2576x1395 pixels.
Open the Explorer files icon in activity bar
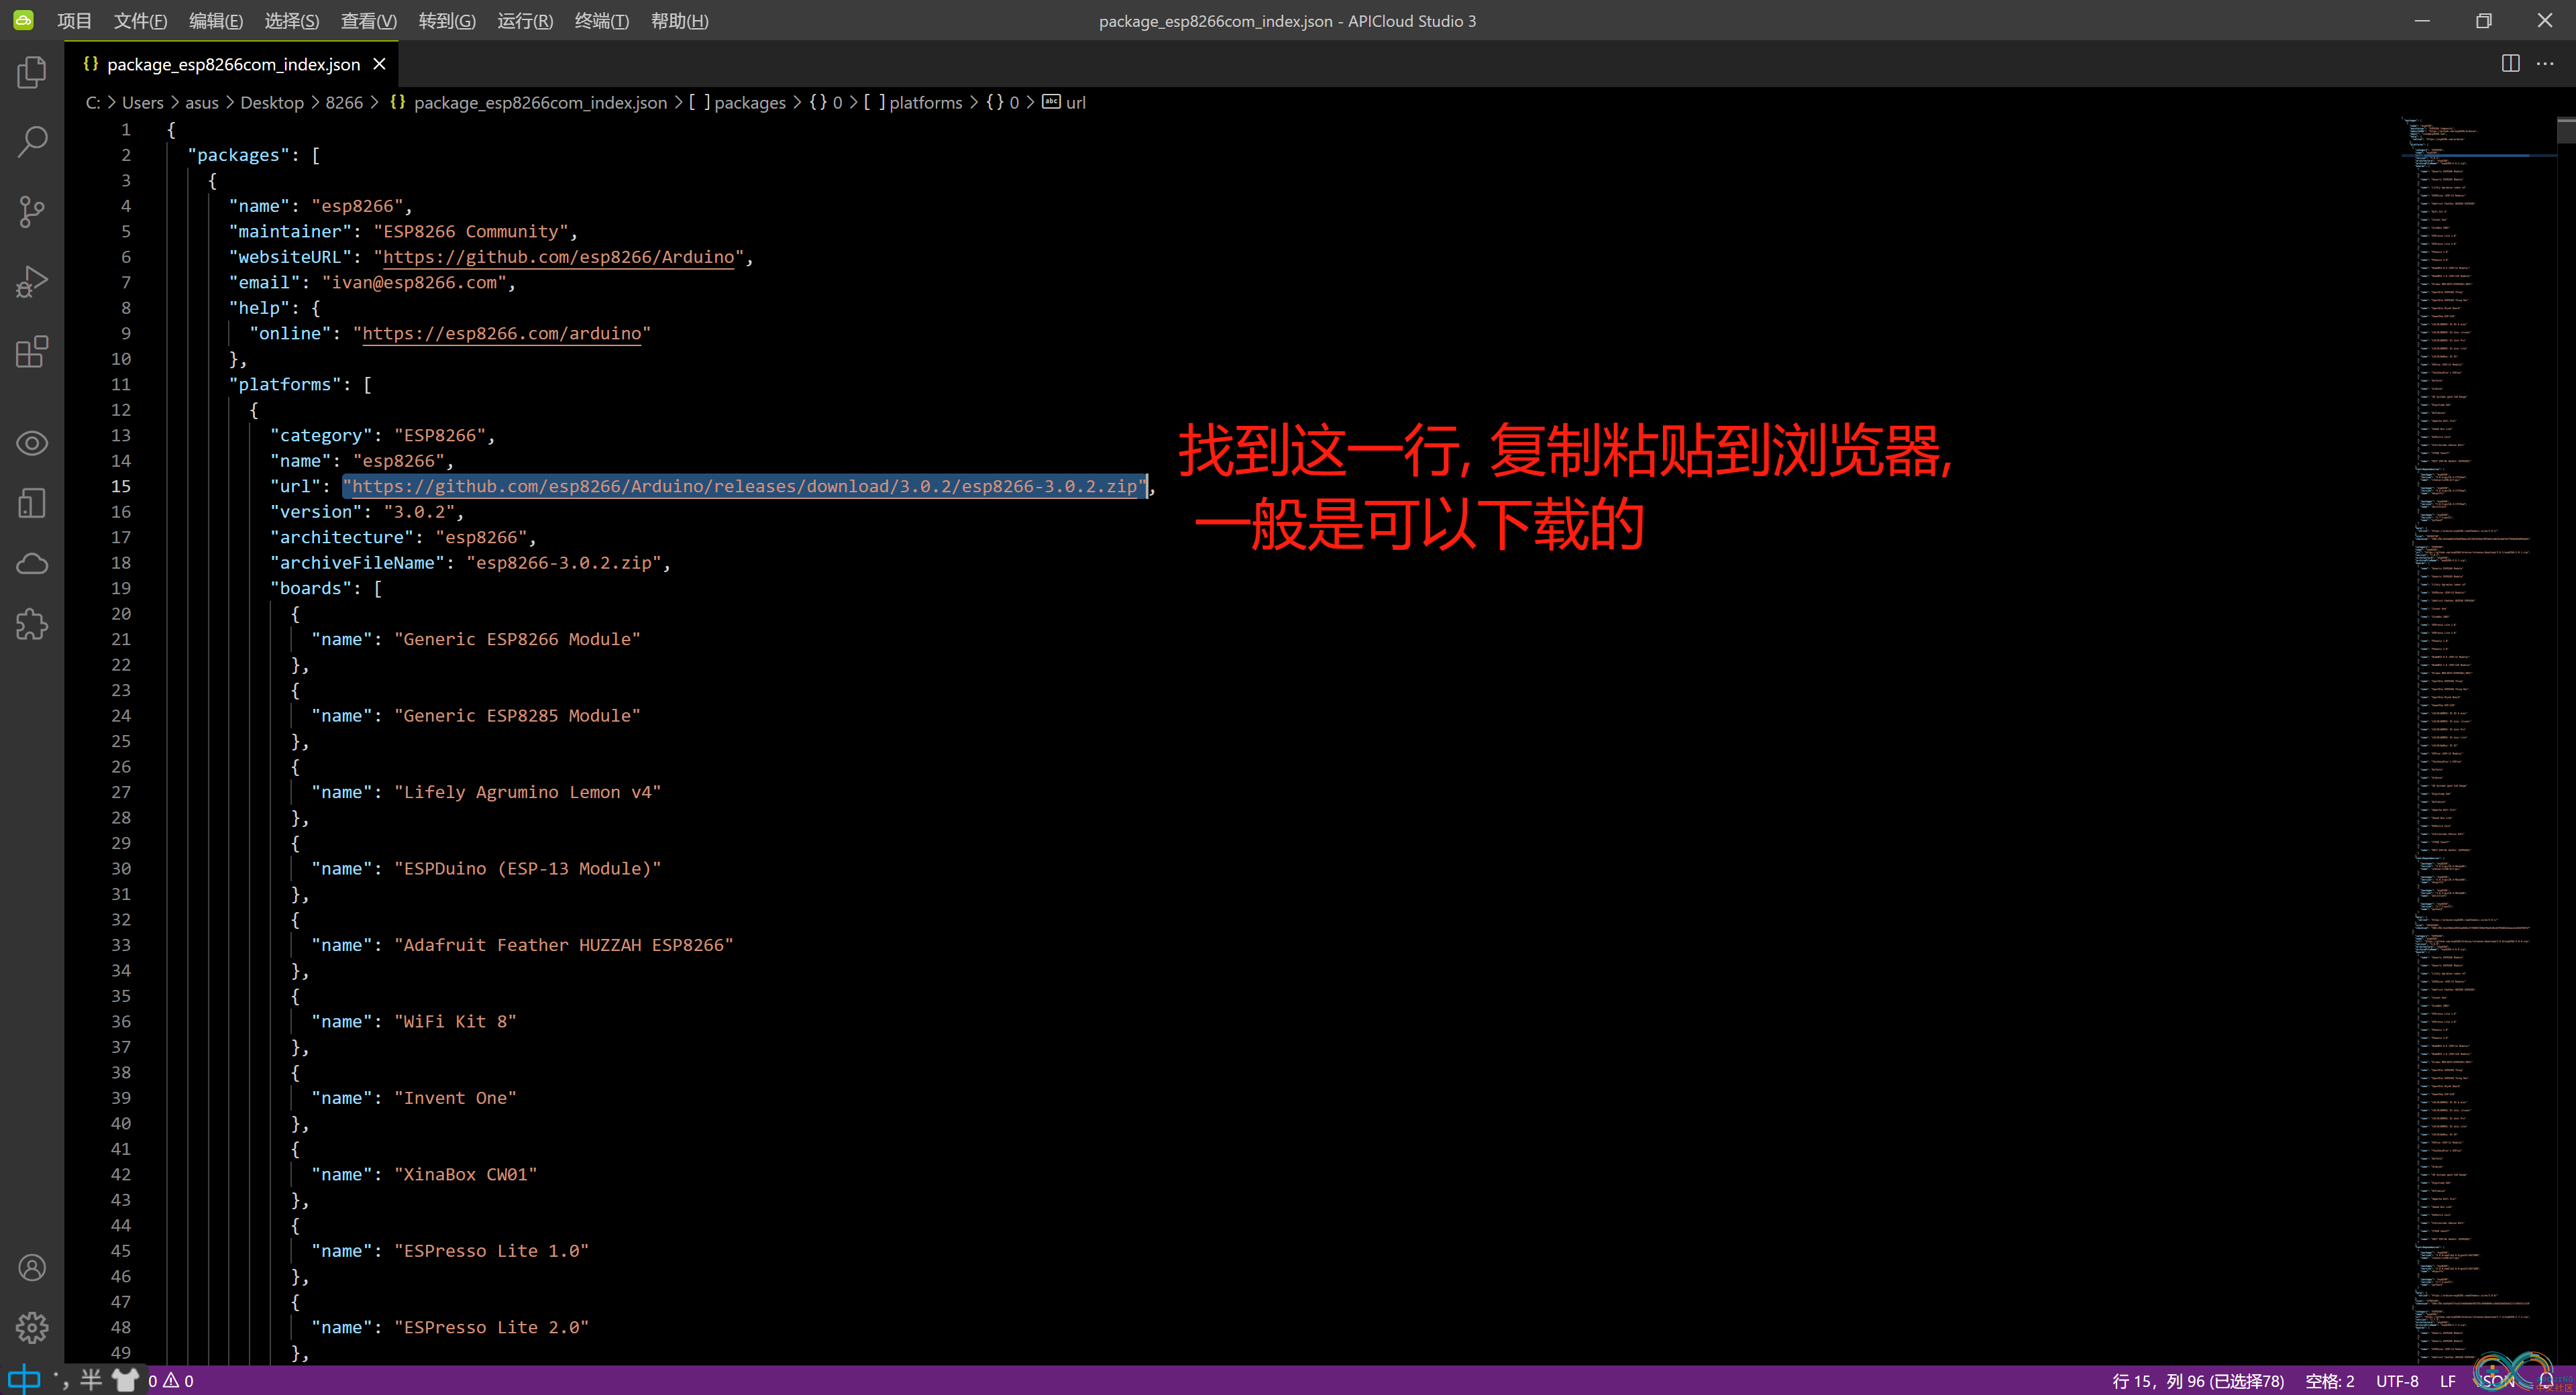pos(32,72)
